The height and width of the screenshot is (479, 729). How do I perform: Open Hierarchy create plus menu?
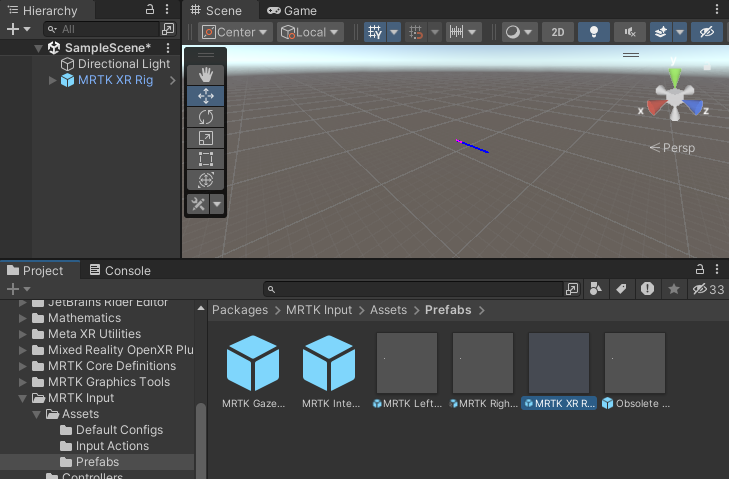[x=18, y=29]
